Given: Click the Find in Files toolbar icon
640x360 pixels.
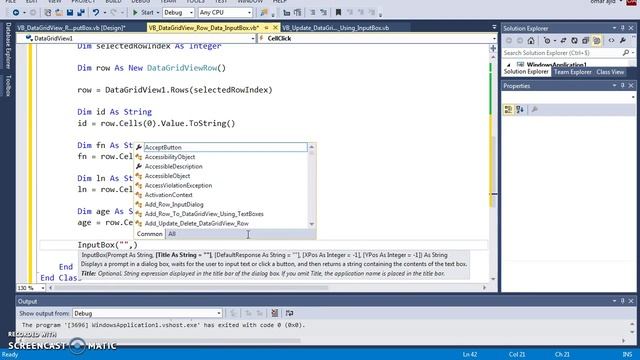Looking at the screenshot, I should click(x=264, y=13).
